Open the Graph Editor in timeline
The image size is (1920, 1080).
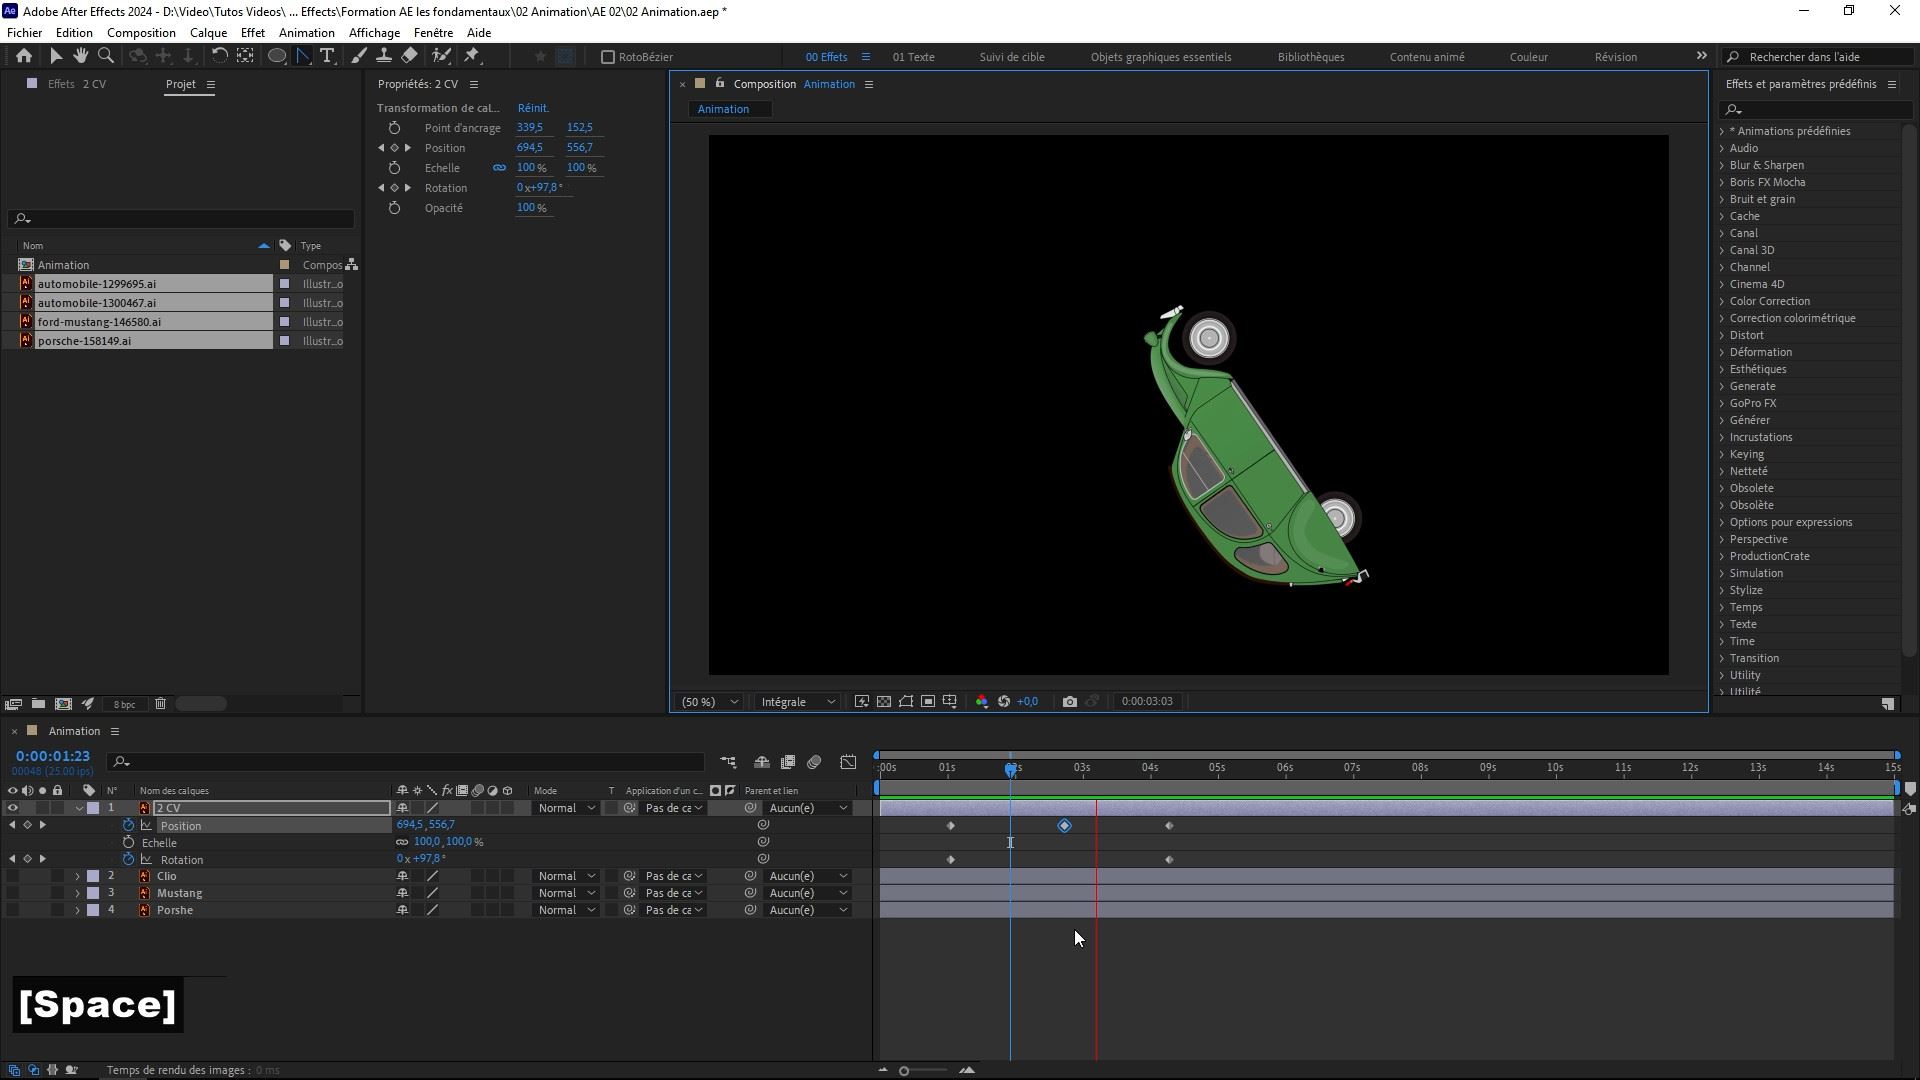coord(848,763)
